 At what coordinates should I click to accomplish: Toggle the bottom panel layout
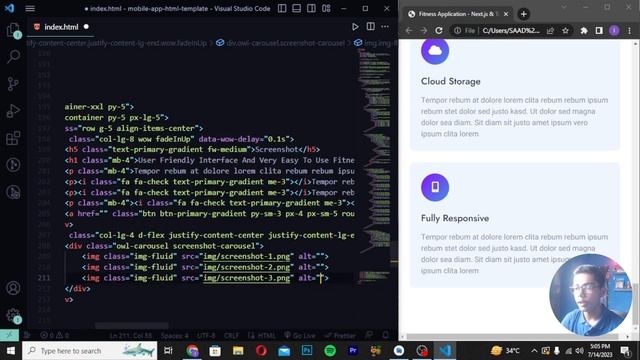coord(297,8)
